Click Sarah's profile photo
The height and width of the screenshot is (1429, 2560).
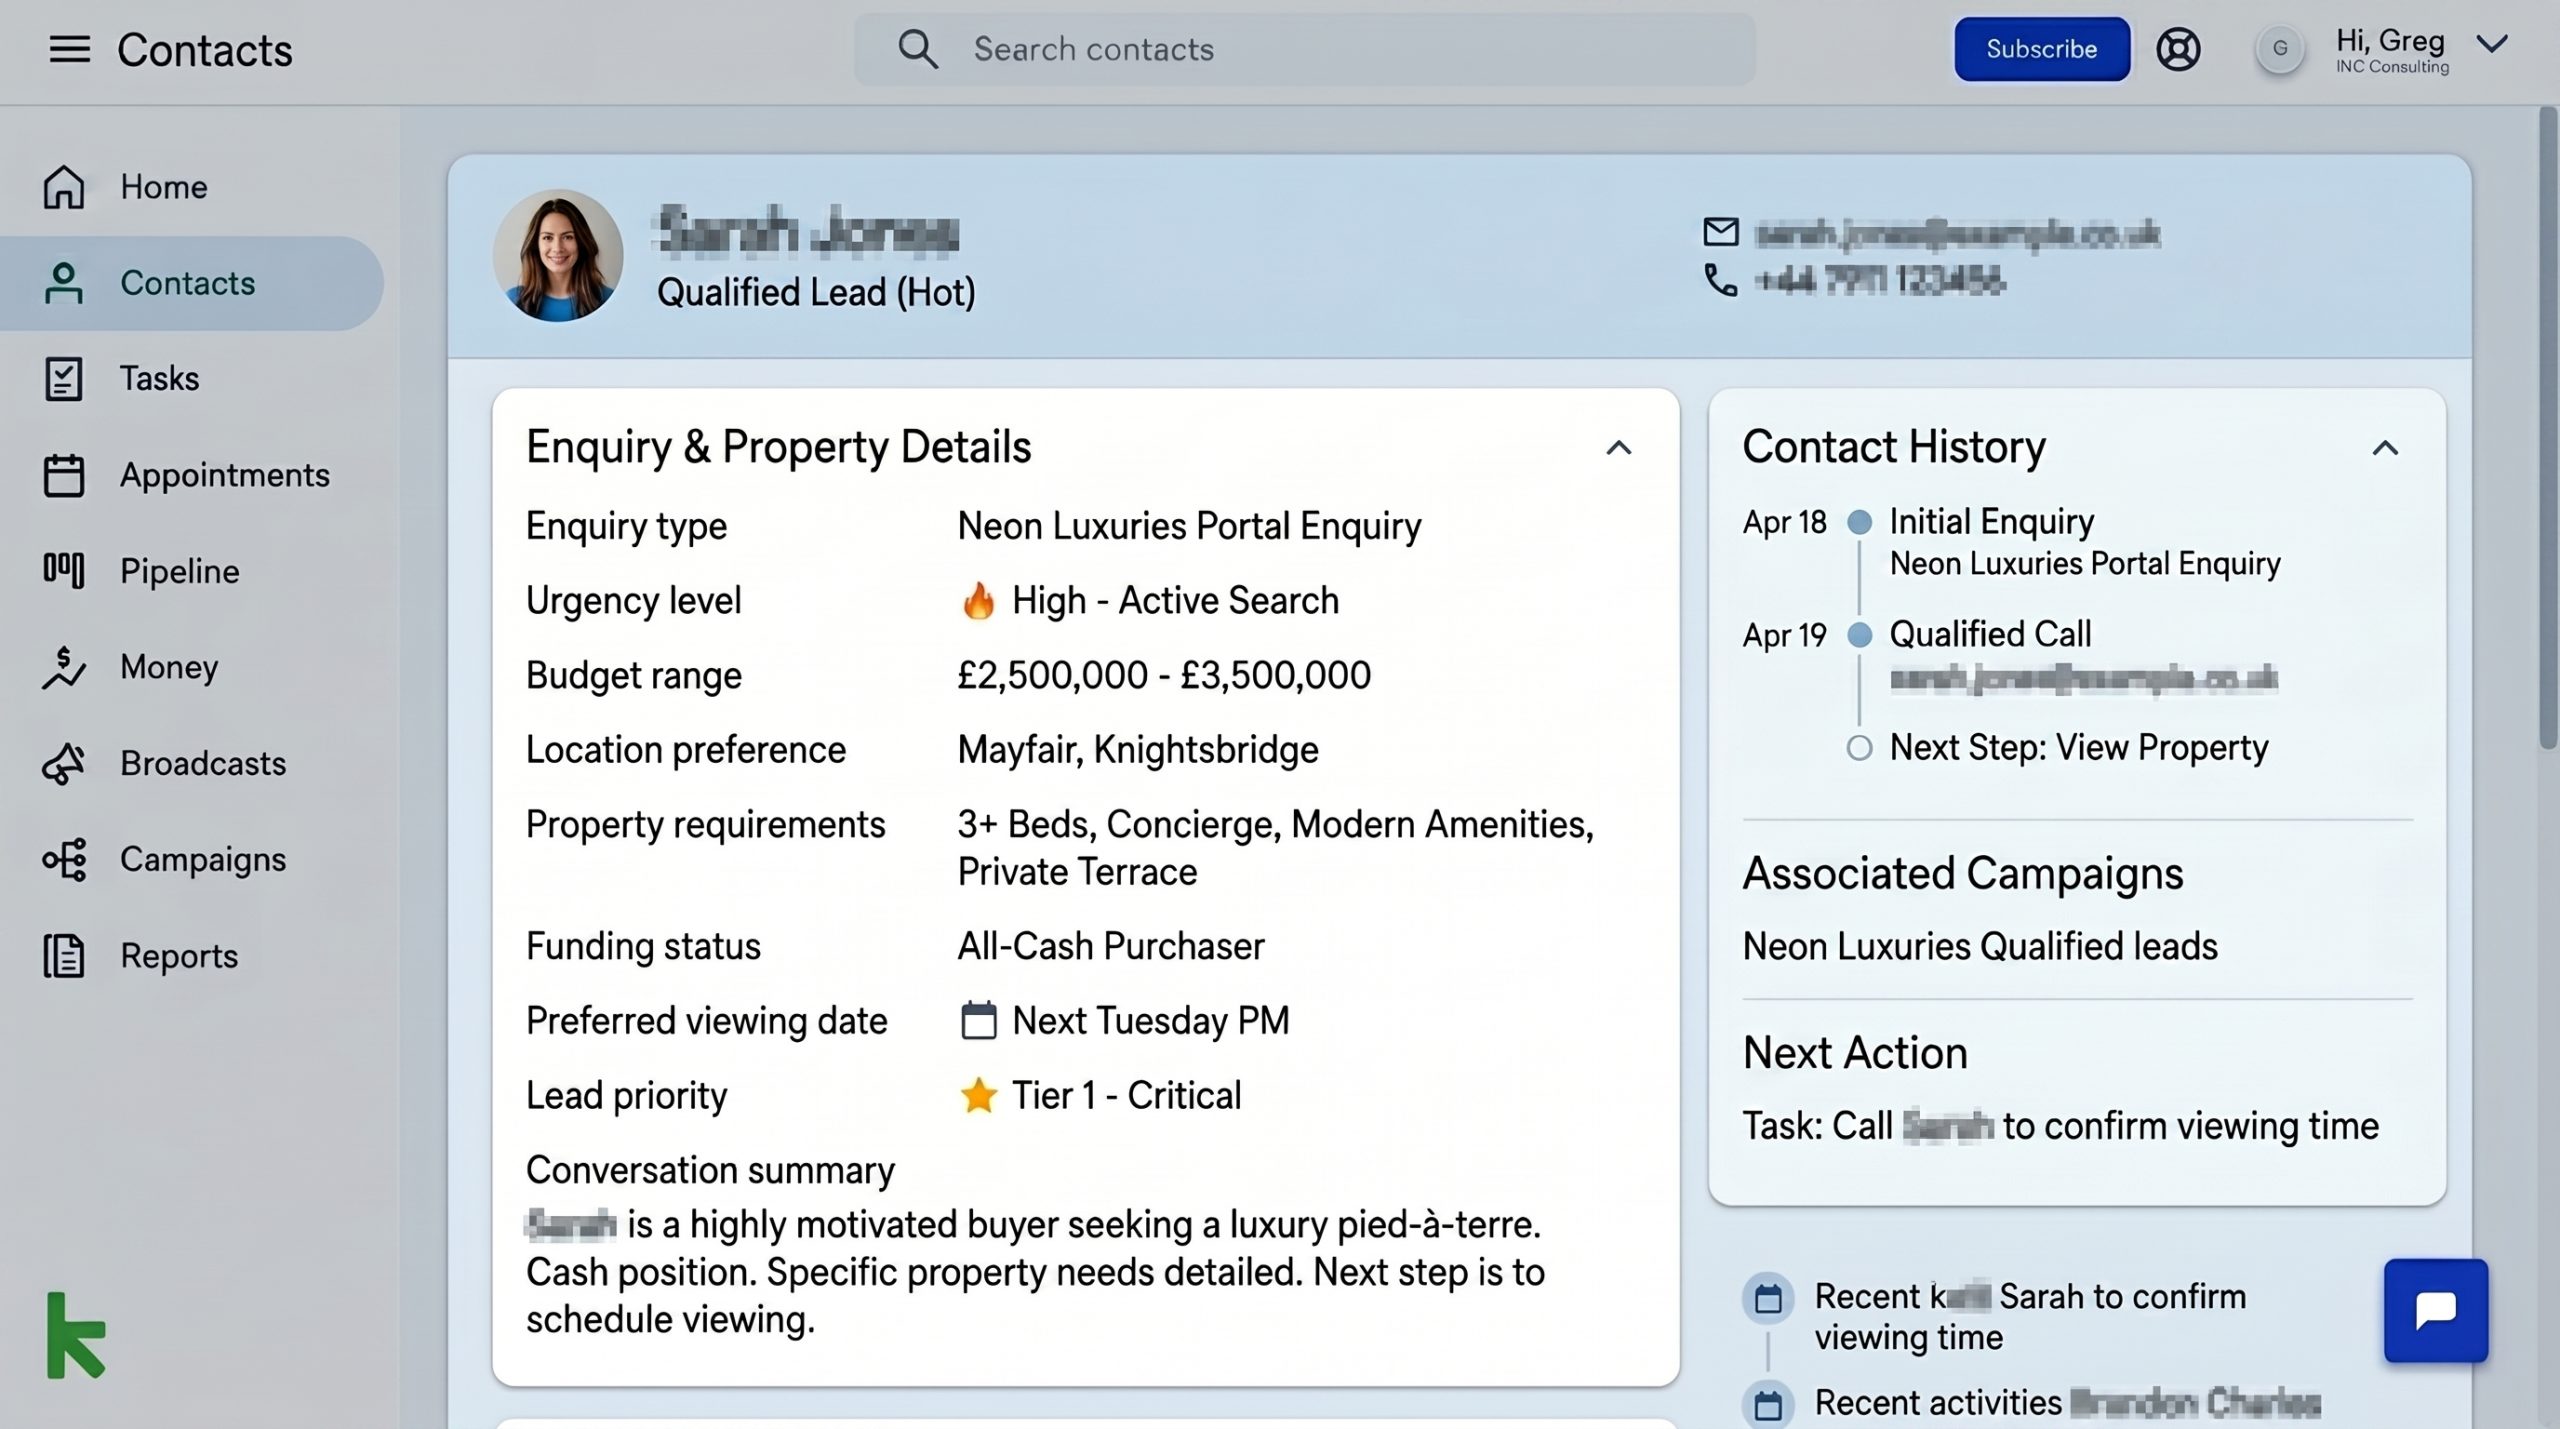pos(559,255)
